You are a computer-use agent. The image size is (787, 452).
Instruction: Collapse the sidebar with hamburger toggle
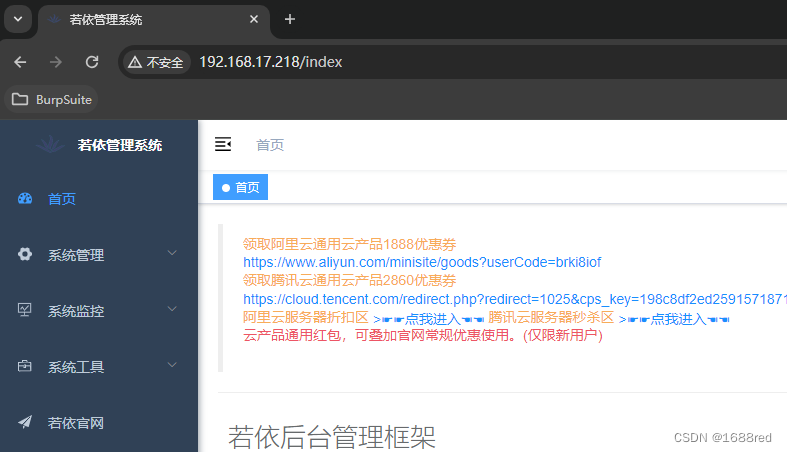pos(223,144)
